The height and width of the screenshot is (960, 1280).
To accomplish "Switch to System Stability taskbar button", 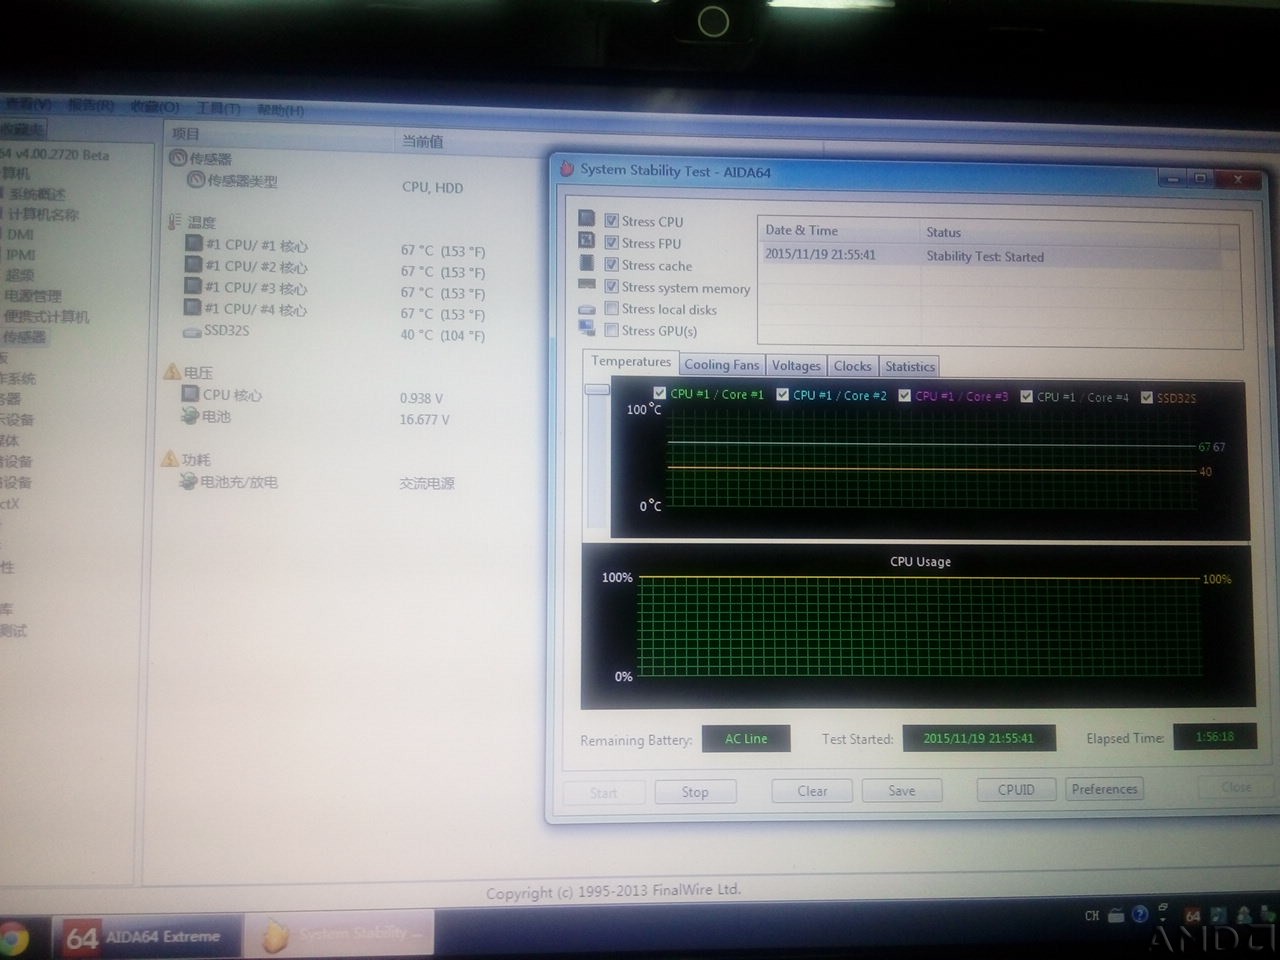I will [x=340, y=935].
